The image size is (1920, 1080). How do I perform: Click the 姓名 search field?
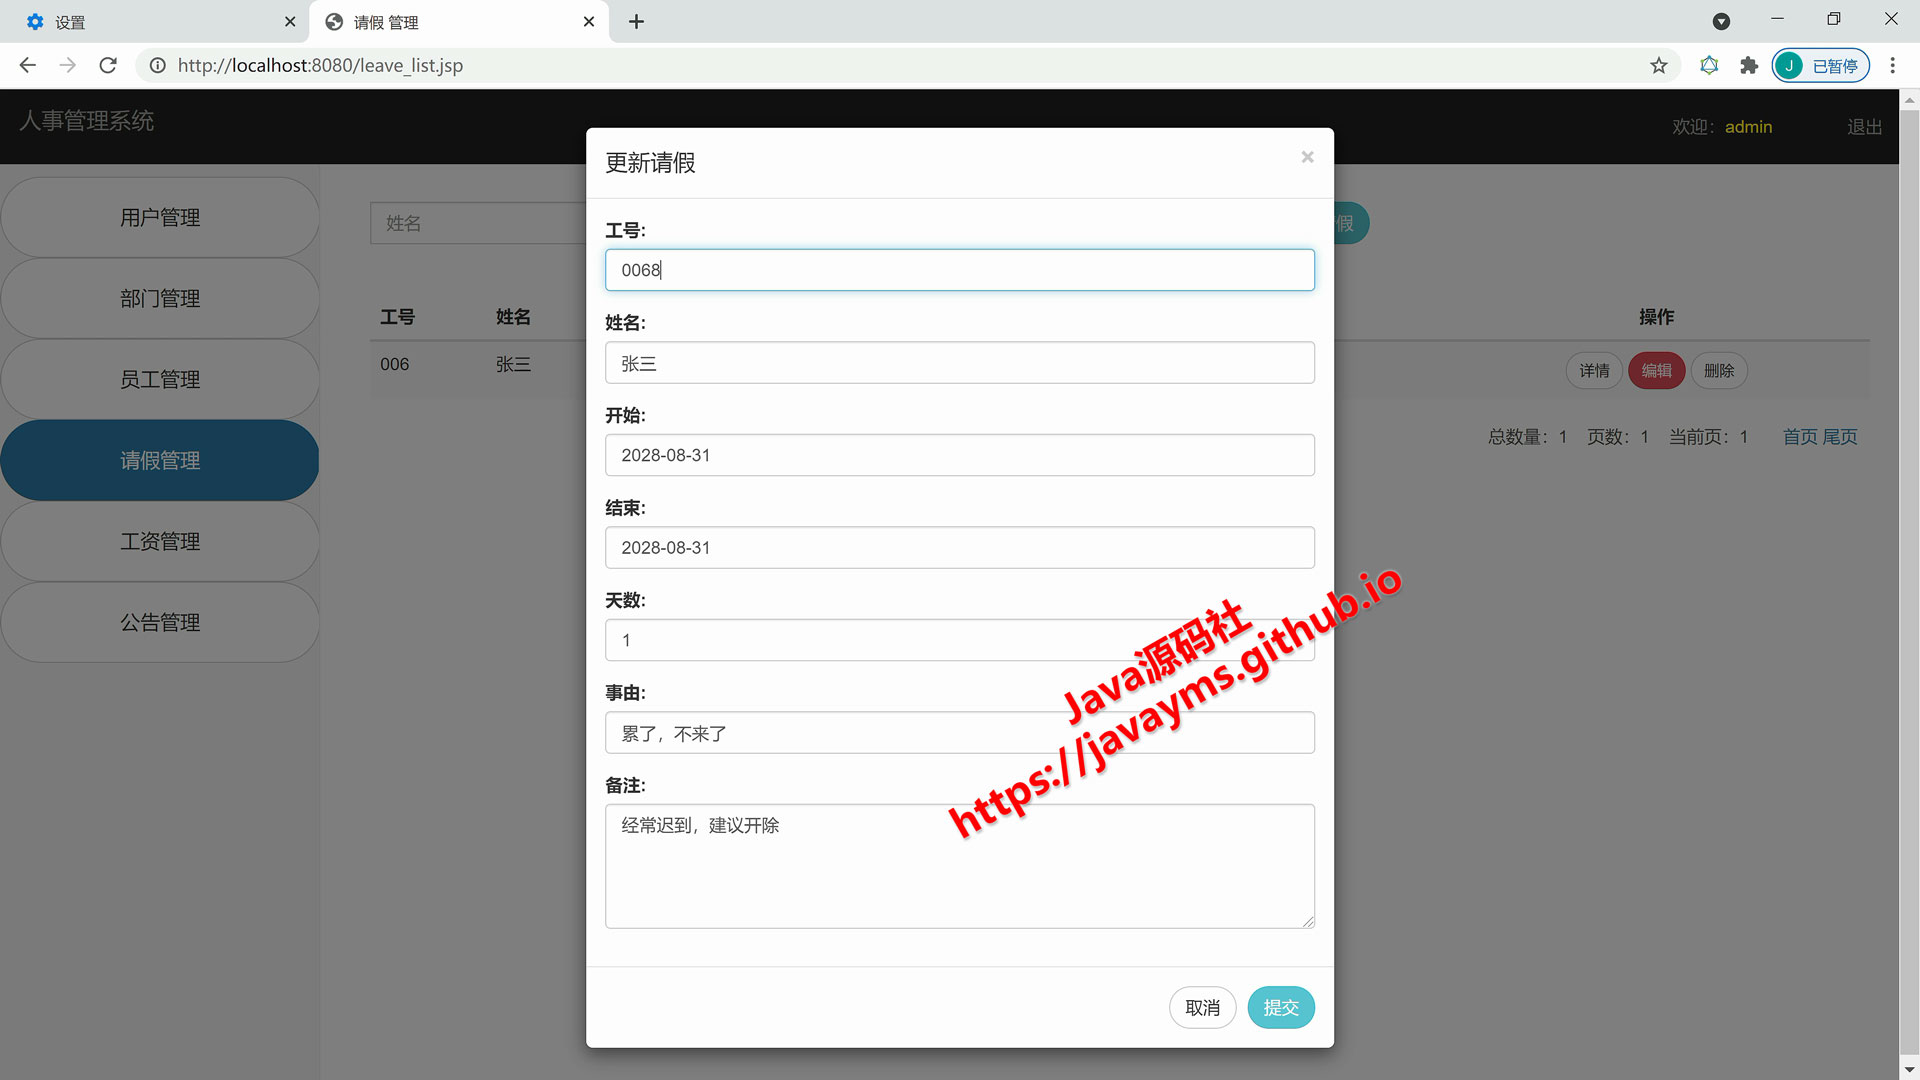(478, 223)
